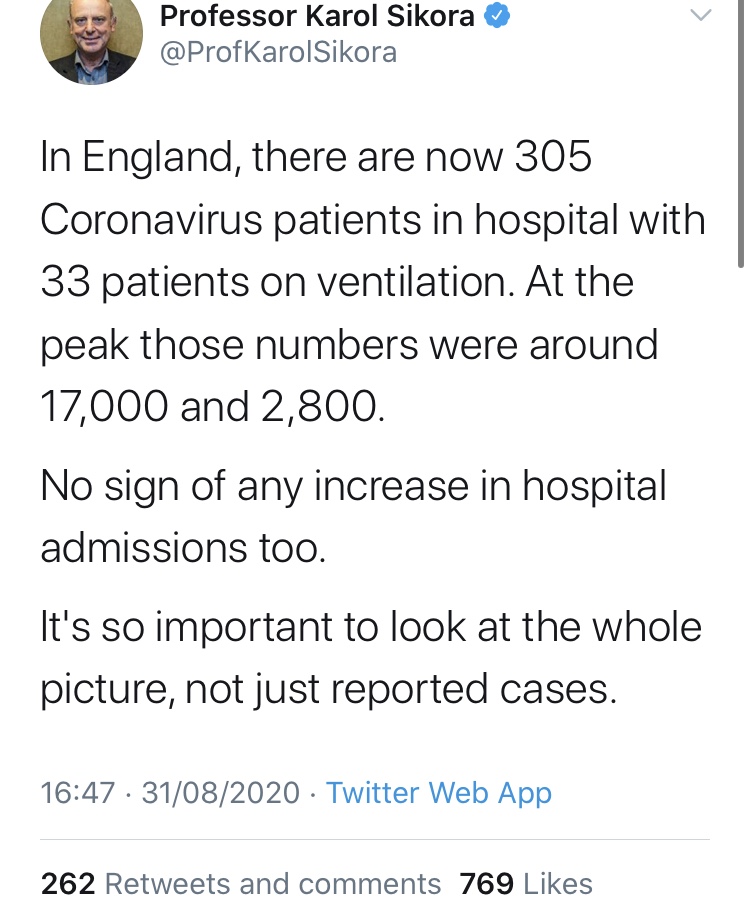
Task: Open Professor Karol Sikora's profile picture
Action: click(x=91, y=36)
